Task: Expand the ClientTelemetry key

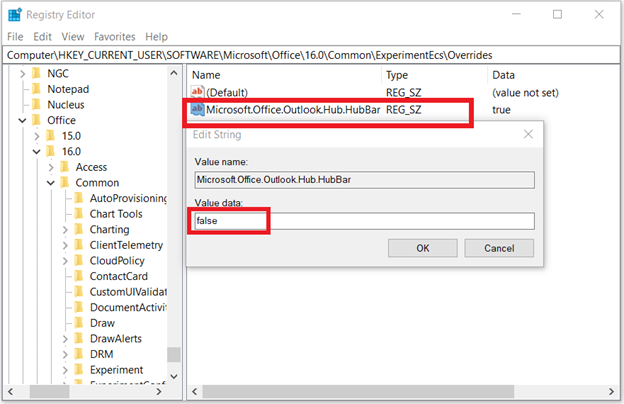Action: [x=65, y=245]
